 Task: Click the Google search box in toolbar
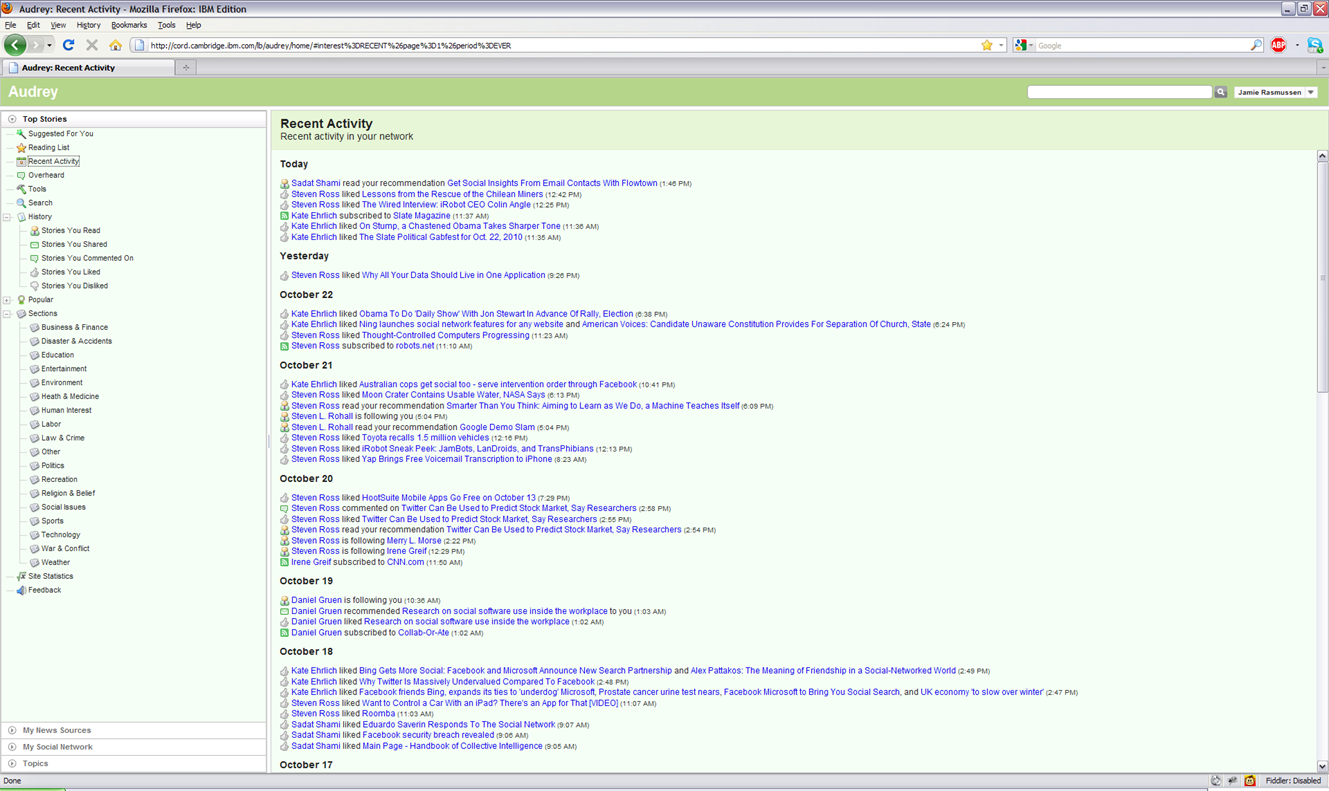tap(1141, 45)
